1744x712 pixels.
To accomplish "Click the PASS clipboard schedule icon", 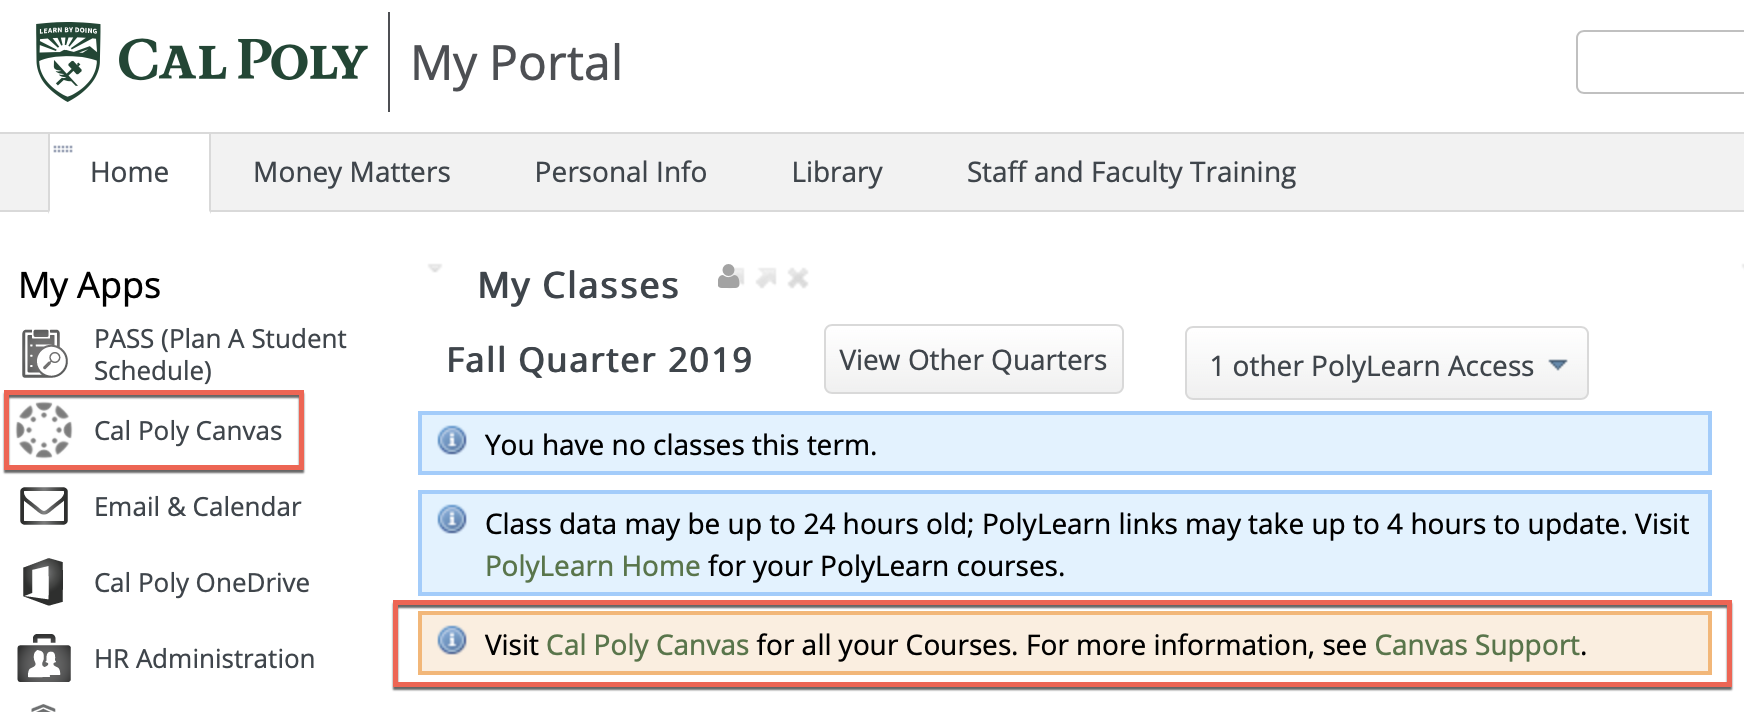I will click(x=44, y=354).
